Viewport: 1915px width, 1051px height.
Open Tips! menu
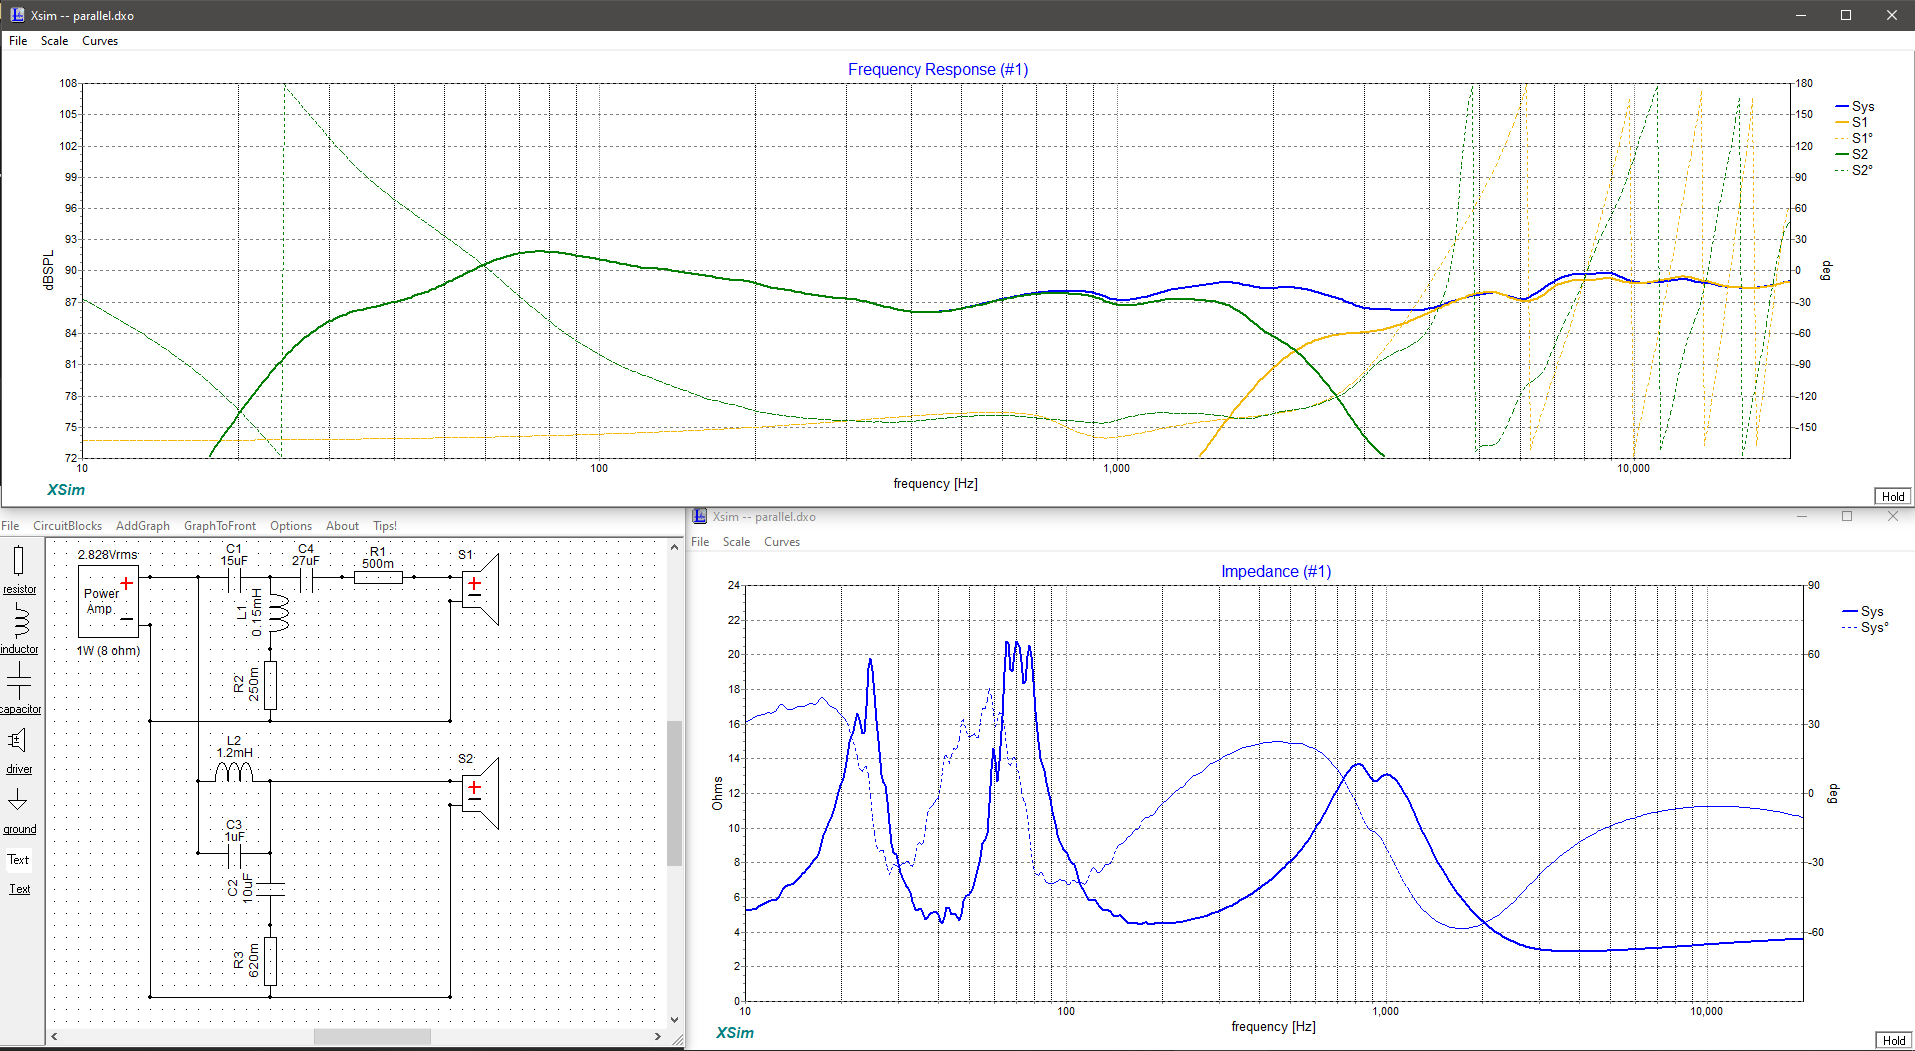[x=385, y=526]
